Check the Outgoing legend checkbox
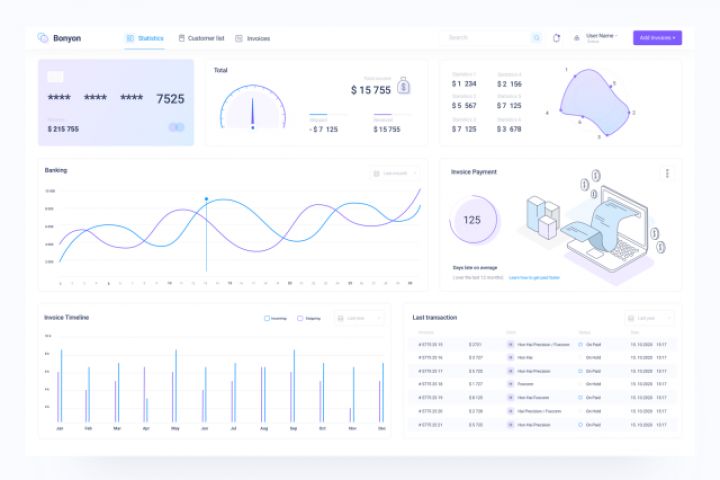 tap(300, 318)
